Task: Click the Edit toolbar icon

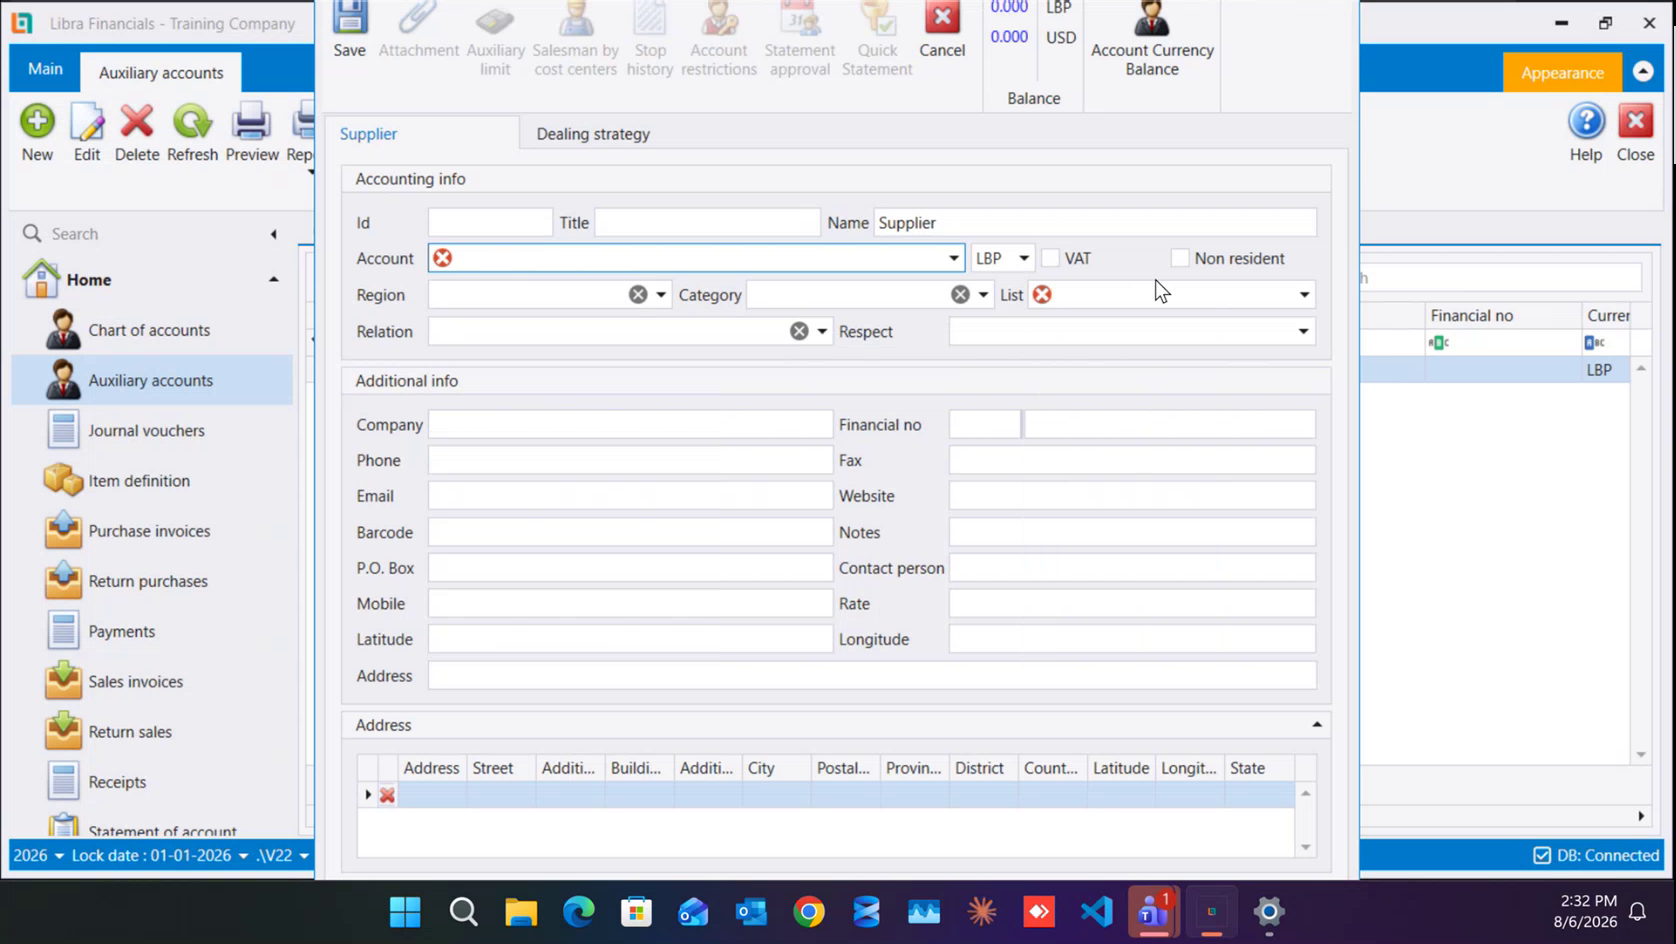Action: (87, 133)
